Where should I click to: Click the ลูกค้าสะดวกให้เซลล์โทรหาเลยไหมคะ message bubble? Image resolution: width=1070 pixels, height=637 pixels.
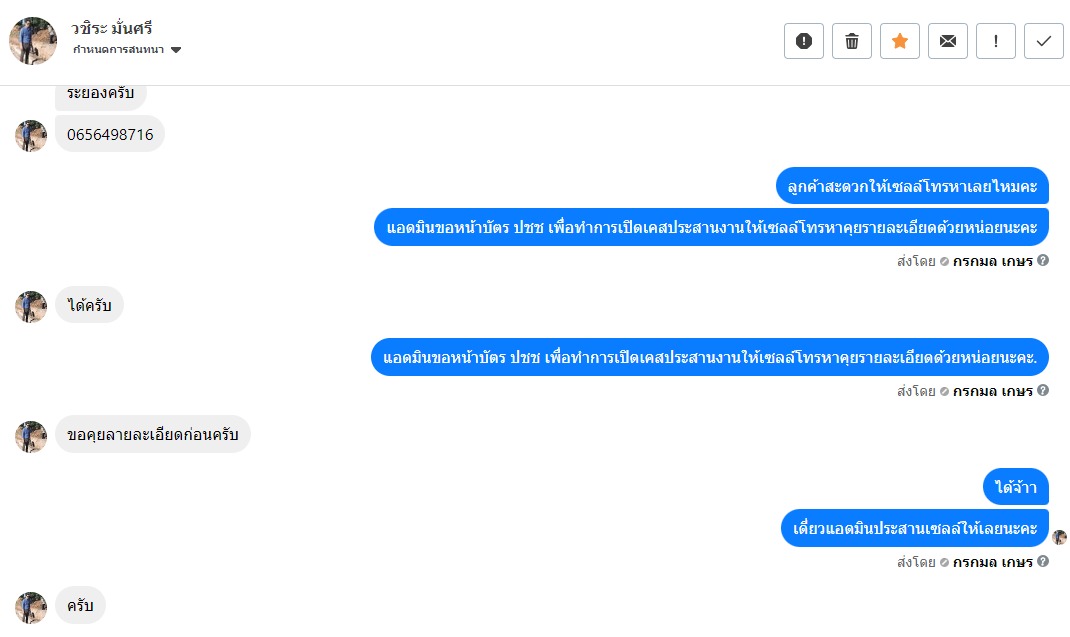click(x=911, y=186)
